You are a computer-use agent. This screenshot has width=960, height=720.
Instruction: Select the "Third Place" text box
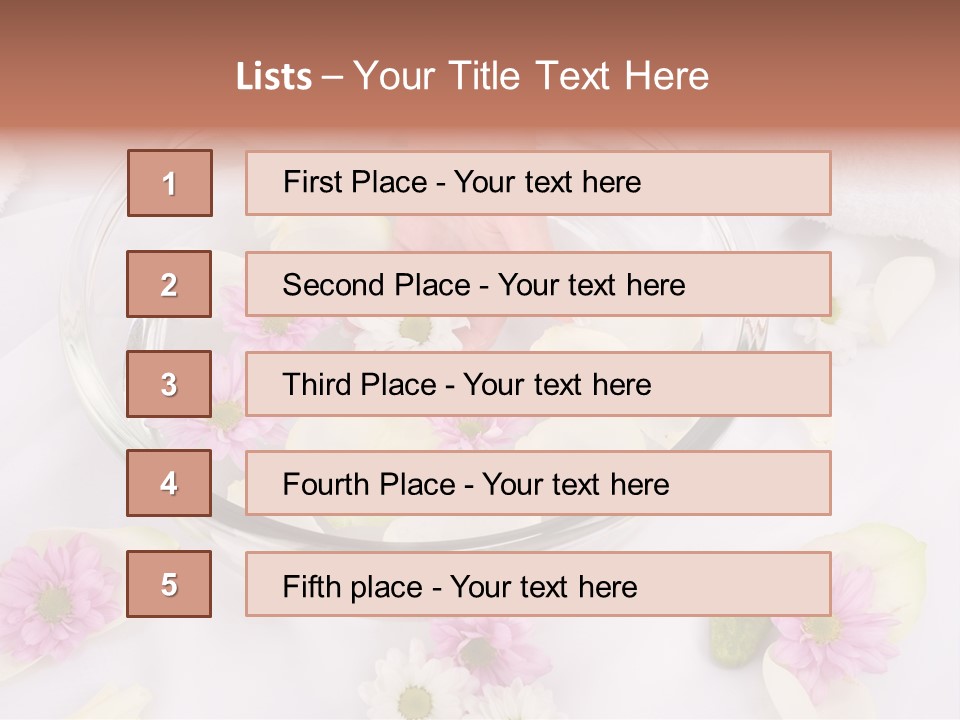(x=538, y=384)
